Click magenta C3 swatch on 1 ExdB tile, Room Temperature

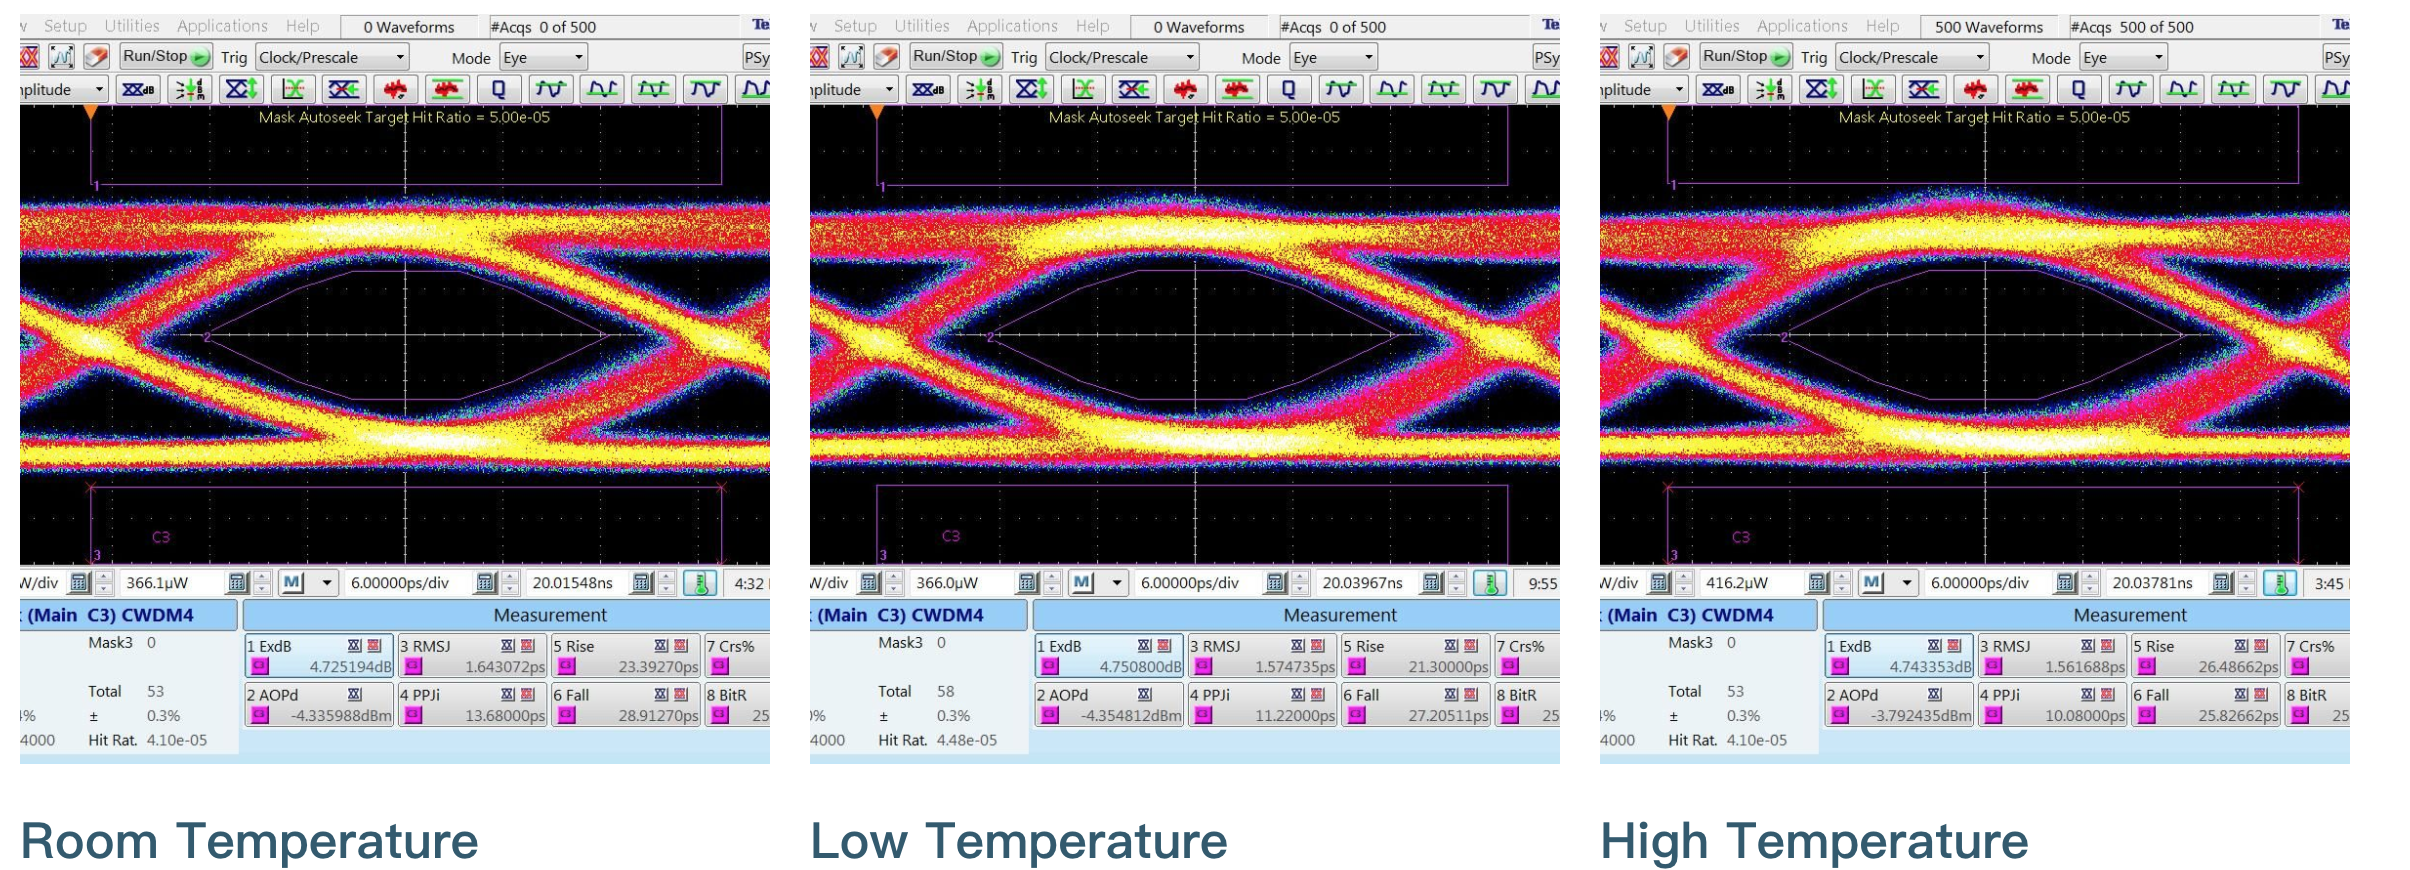pyautogui.click(x=260, y=666)
